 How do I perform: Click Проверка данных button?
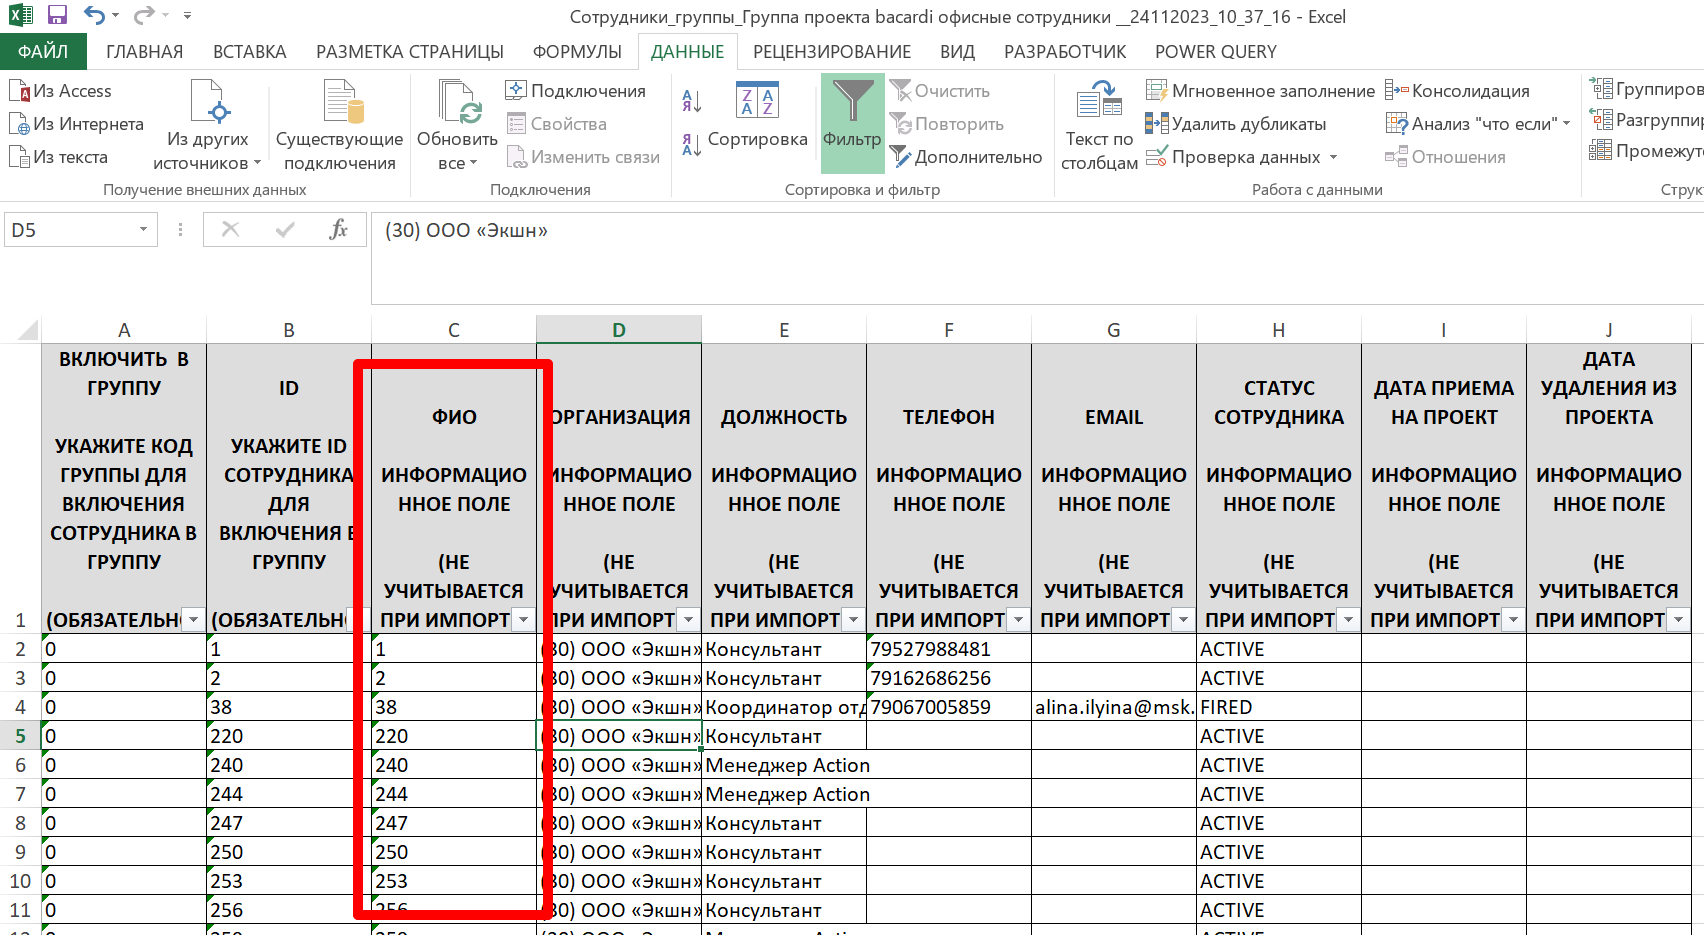coord(1234,157)
